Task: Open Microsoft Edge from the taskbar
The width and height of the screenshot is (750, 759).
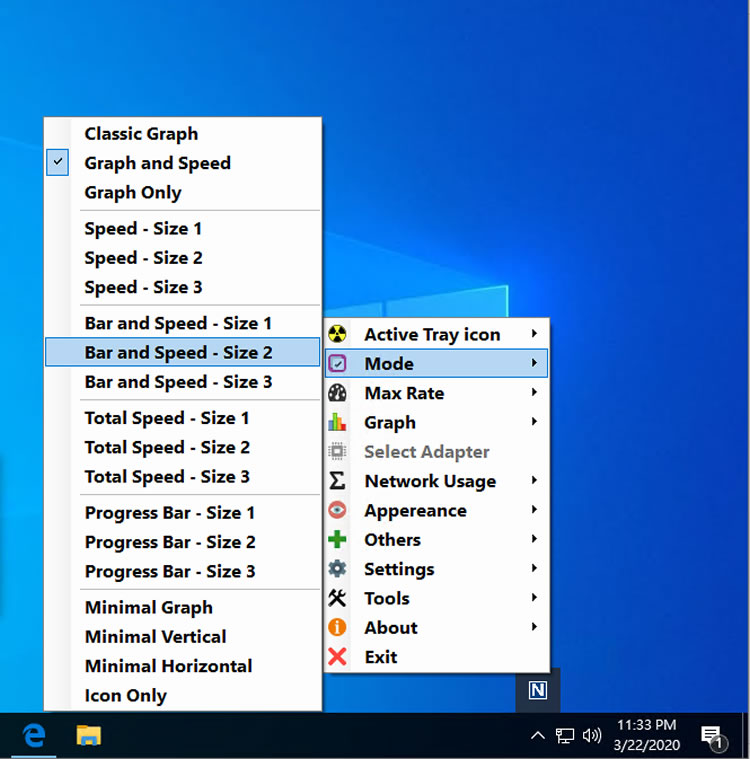Action: (35, 736)
